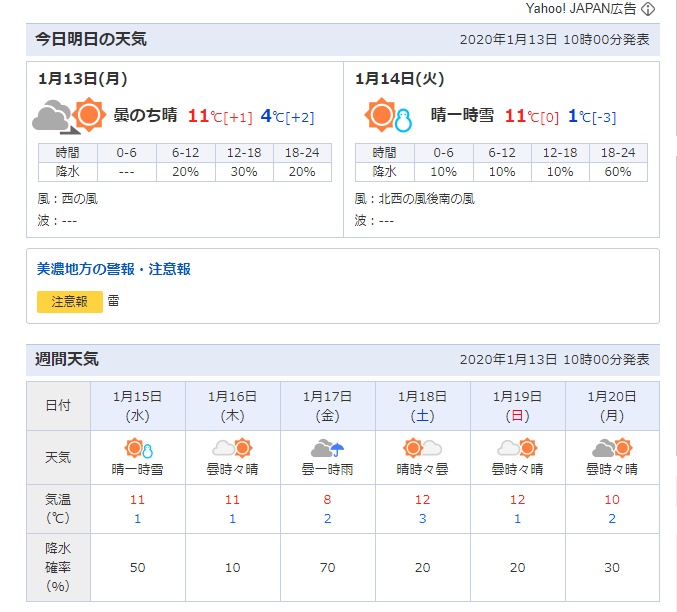
Task: Click the yellow 注意報 badge
Action: (70, 301)
